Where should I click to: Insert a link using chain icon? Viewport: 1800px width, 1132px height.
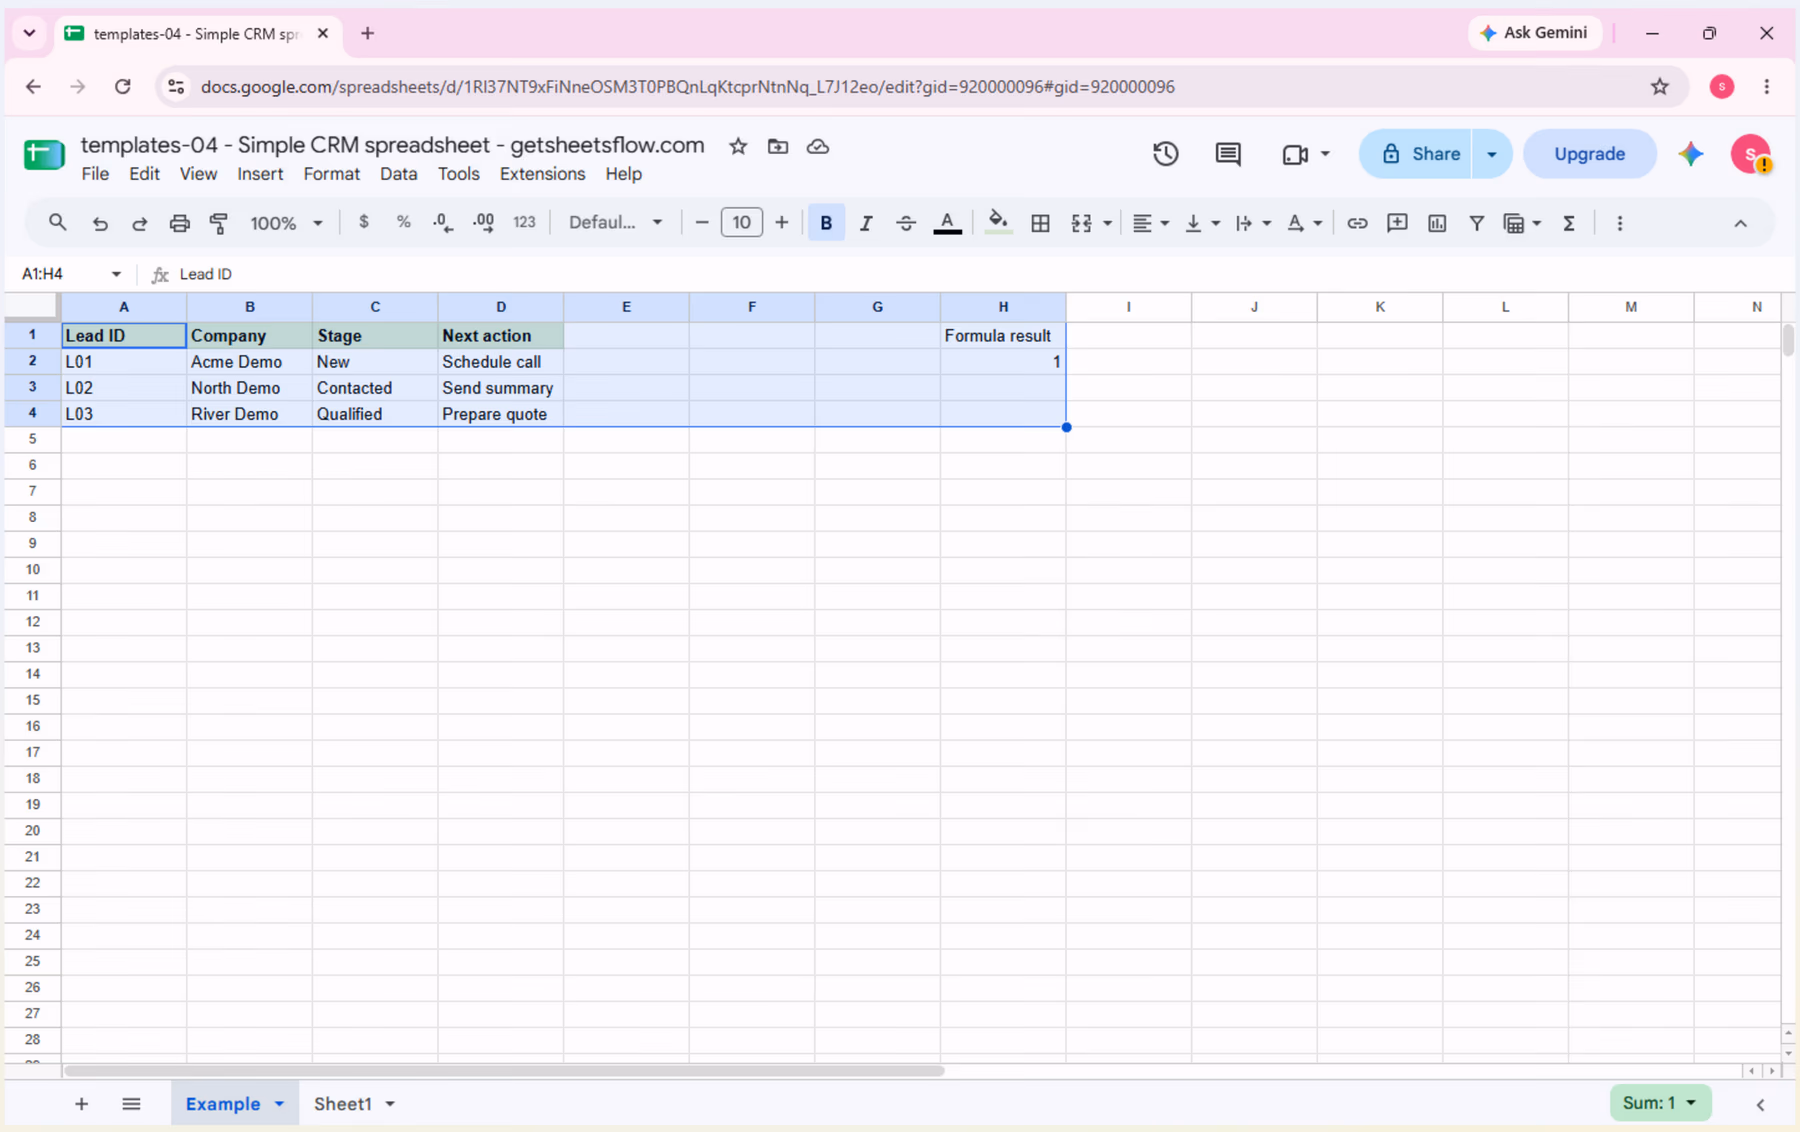[x=1356, y=223]
